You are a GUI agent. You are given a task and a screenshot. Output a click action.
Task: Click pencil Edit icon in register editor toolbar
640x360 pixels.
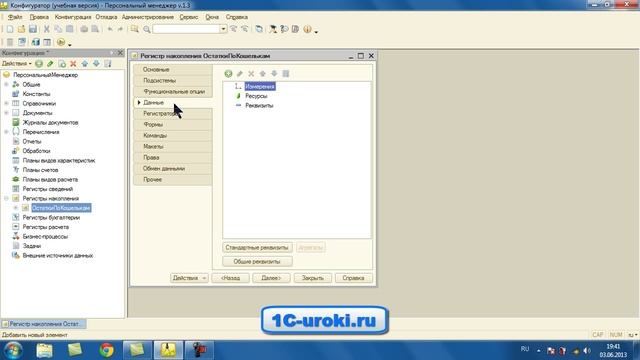[240, 73]
